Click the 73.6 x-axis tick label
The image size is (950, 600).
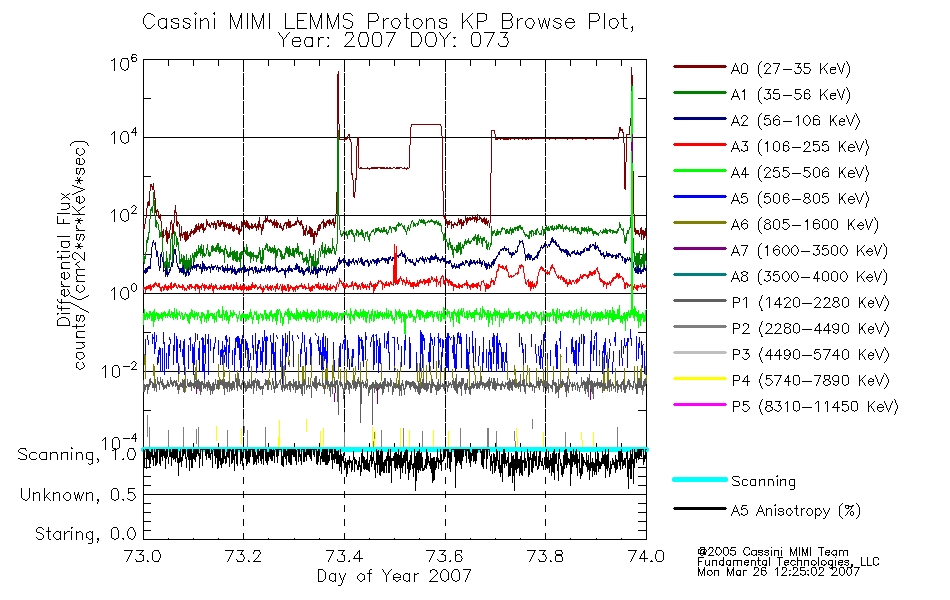point(445,556)
